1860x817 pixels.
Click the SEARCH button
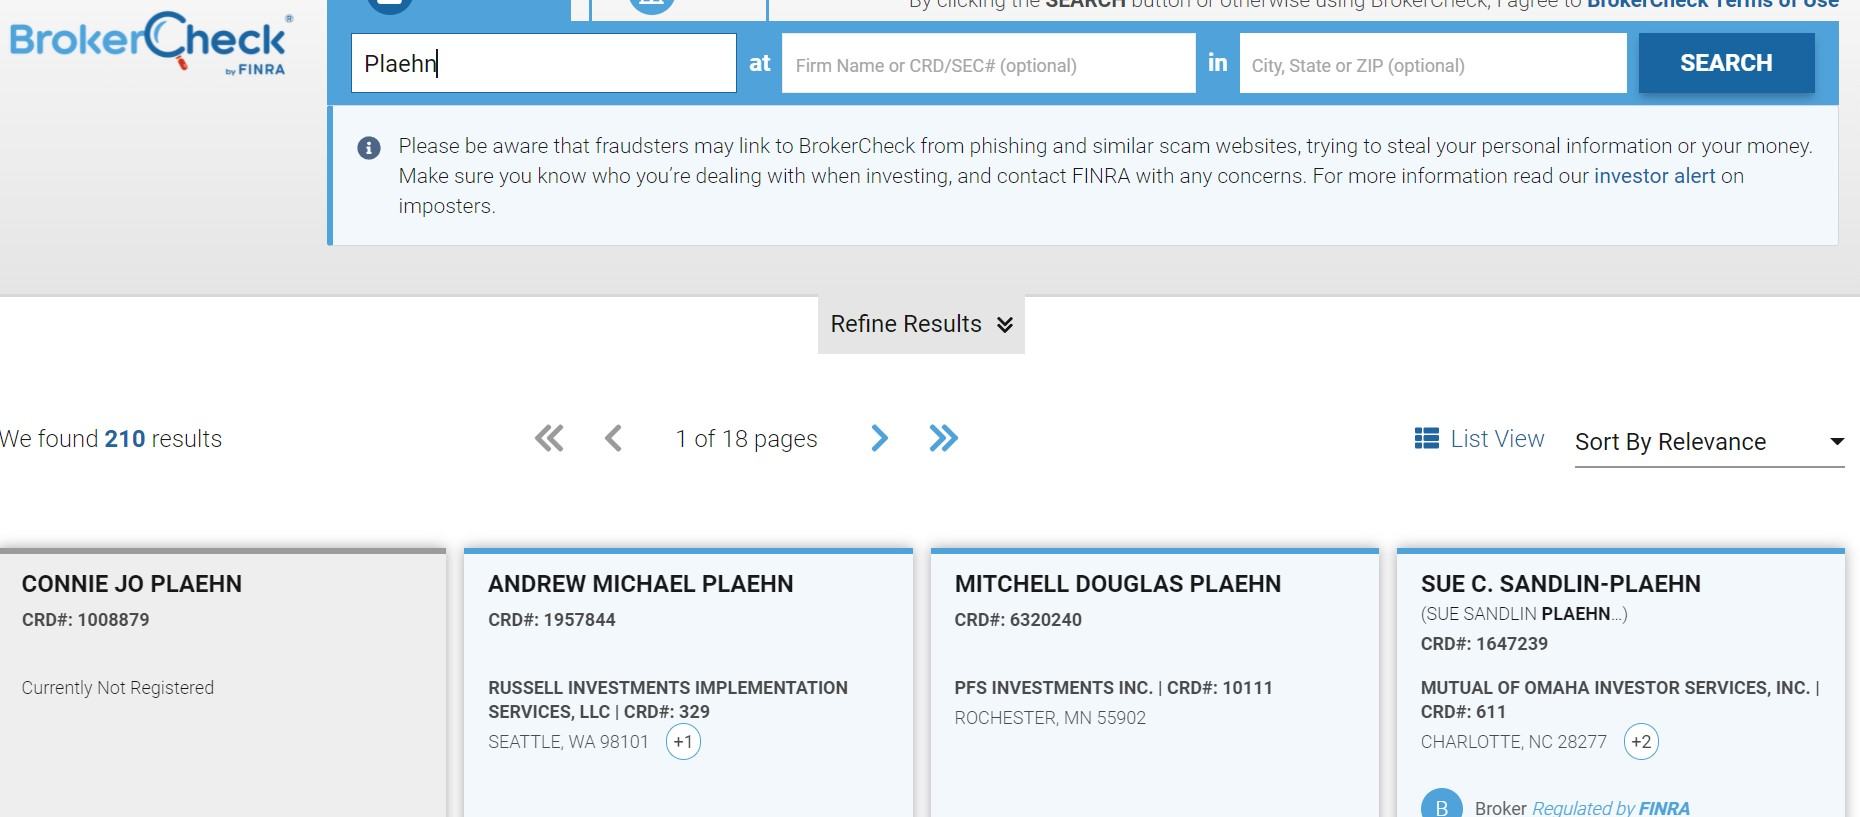pos(1726,63)
